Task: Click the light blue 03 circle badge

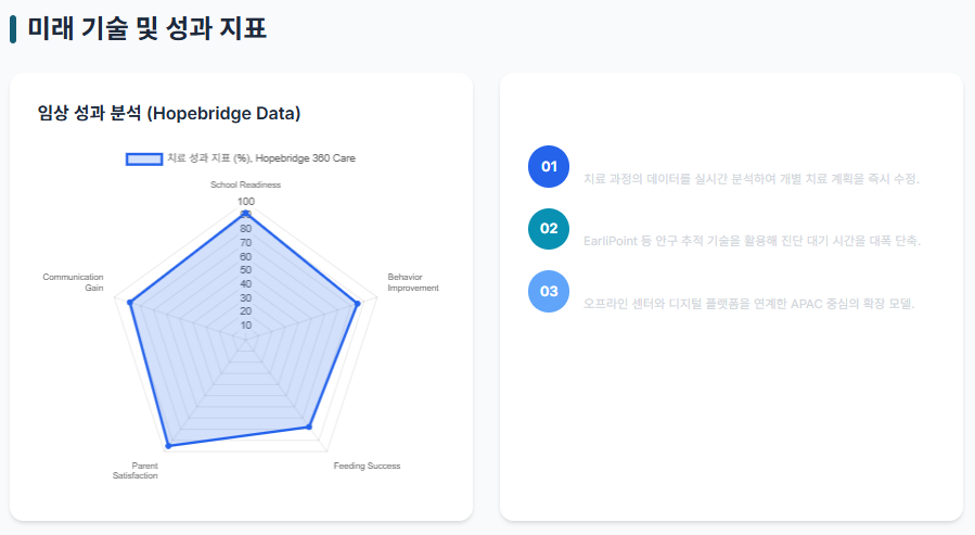Action: (548, 291)
